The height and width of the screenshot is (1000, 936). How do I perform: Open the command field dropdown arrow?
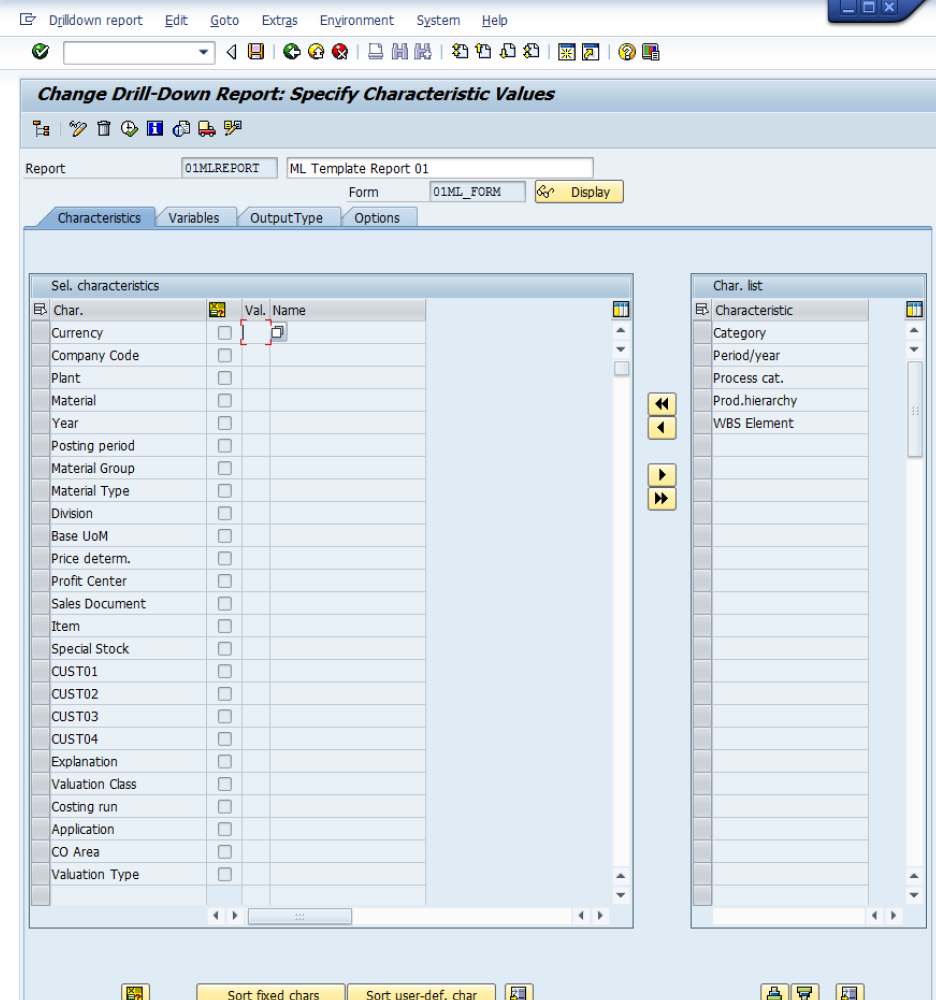(203, 52)
